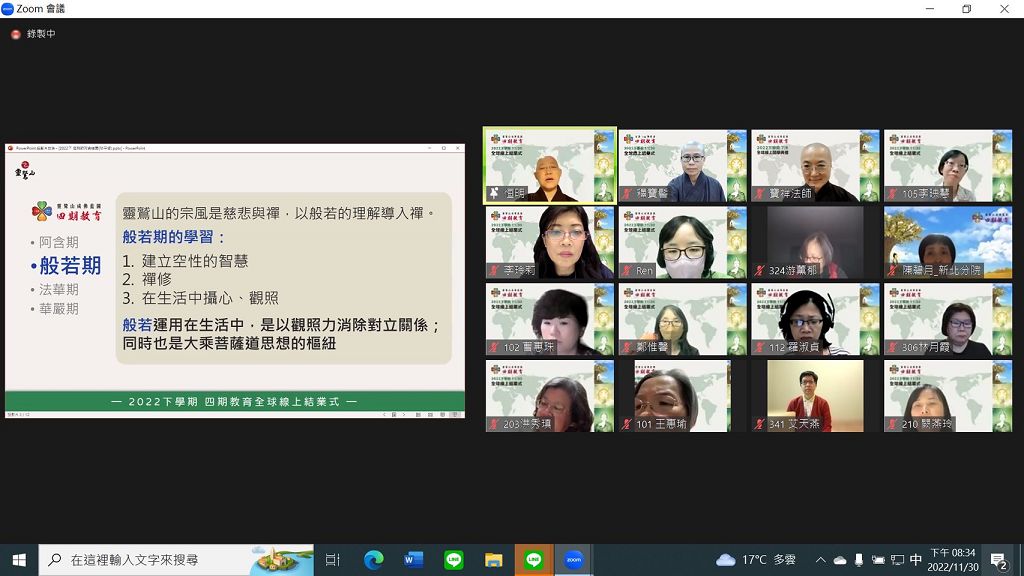This screenshot has height=576, width=1024.
Task: Open Microsoft Edge from the taskbar
Action: point(374,560)
